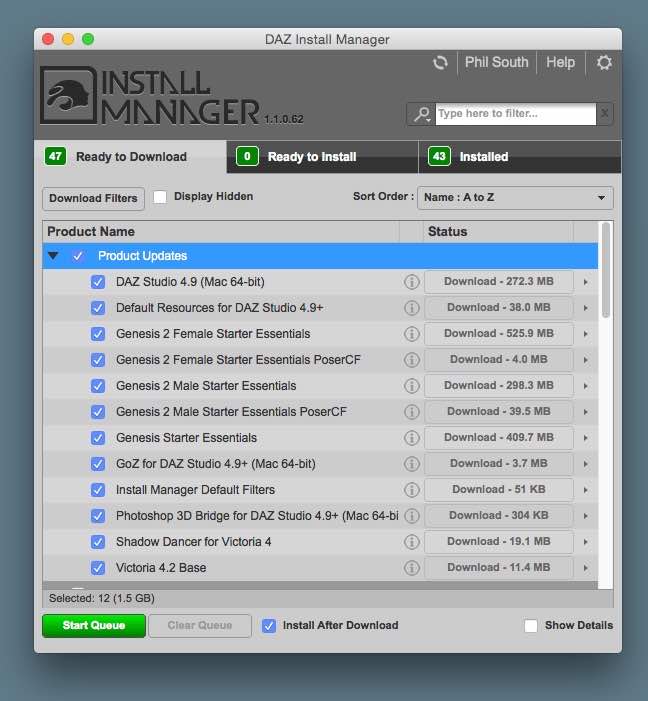Image resolution: width=648 pixels, height=701 pixels.
Task: Click Download - 304 KB button
Action: tap(499, 515)
